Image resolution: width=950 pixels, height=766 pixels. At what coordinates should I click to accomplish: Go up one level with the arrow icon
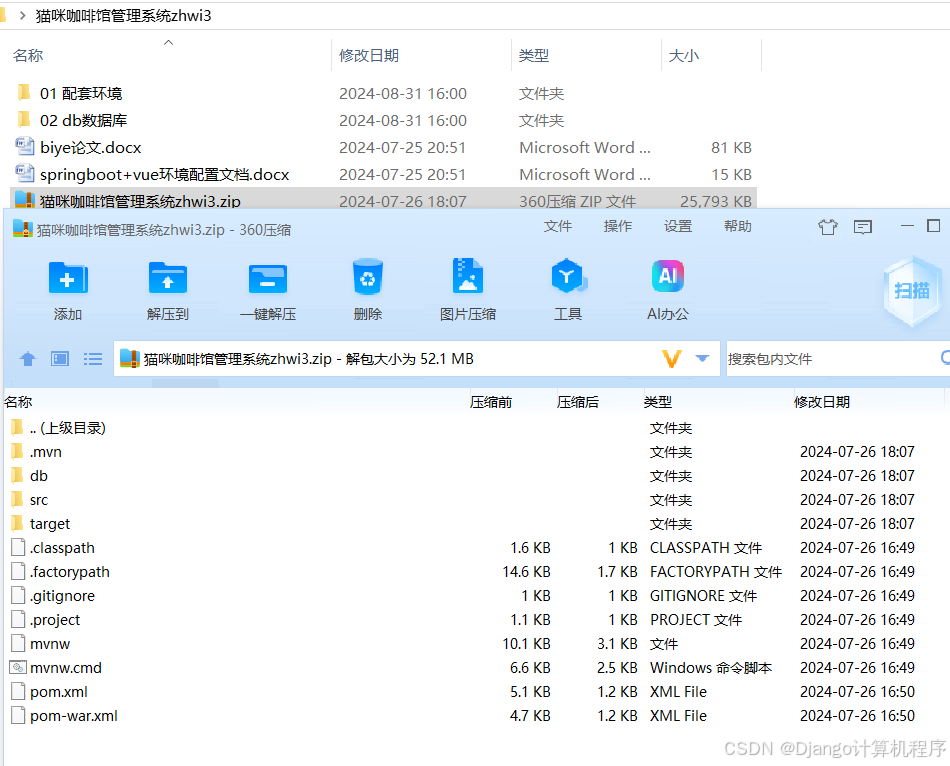click(27, 359)
